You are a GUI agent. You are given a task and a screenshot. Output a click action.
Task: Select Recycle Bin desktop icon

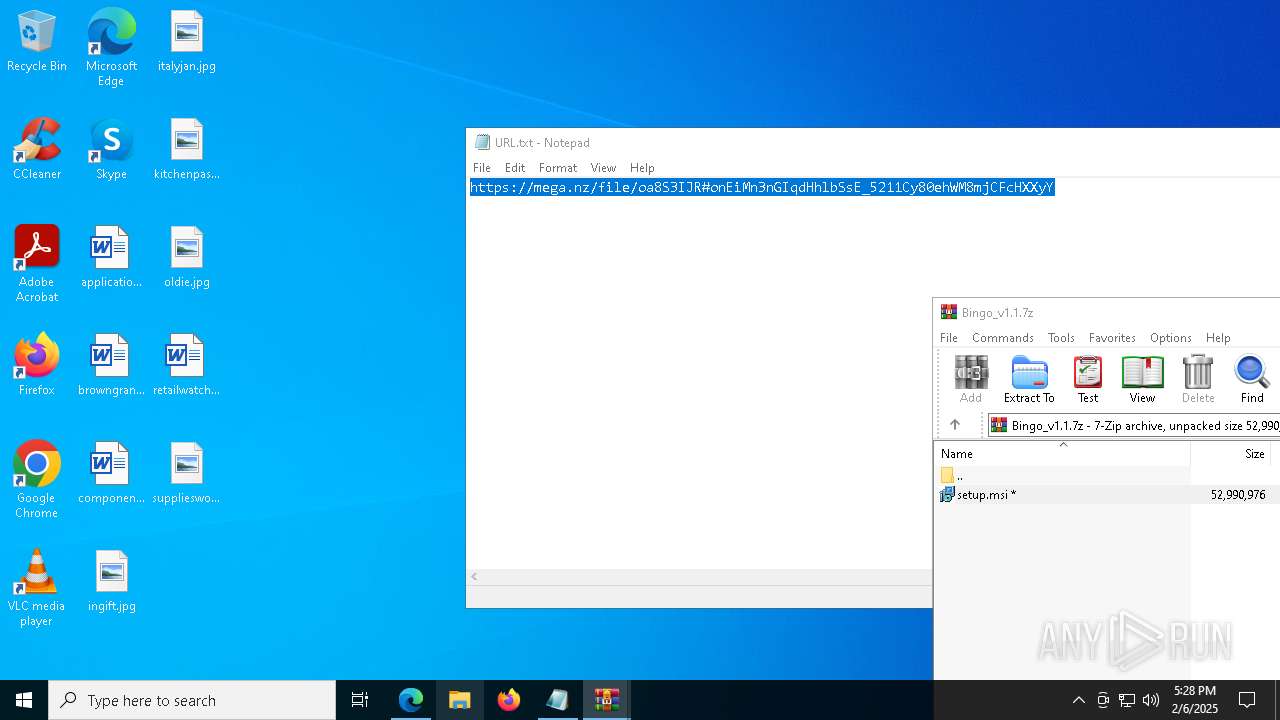point(37,42)
